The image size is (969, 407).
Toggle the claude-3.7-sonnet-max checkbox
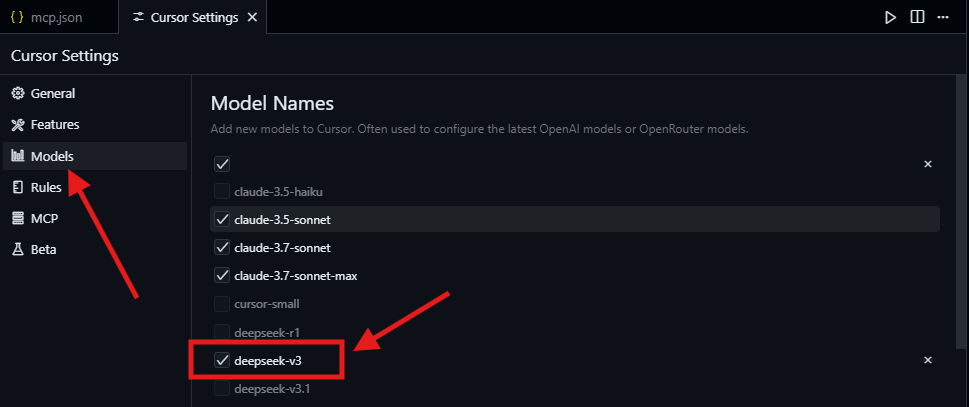(x=222, y=275)
